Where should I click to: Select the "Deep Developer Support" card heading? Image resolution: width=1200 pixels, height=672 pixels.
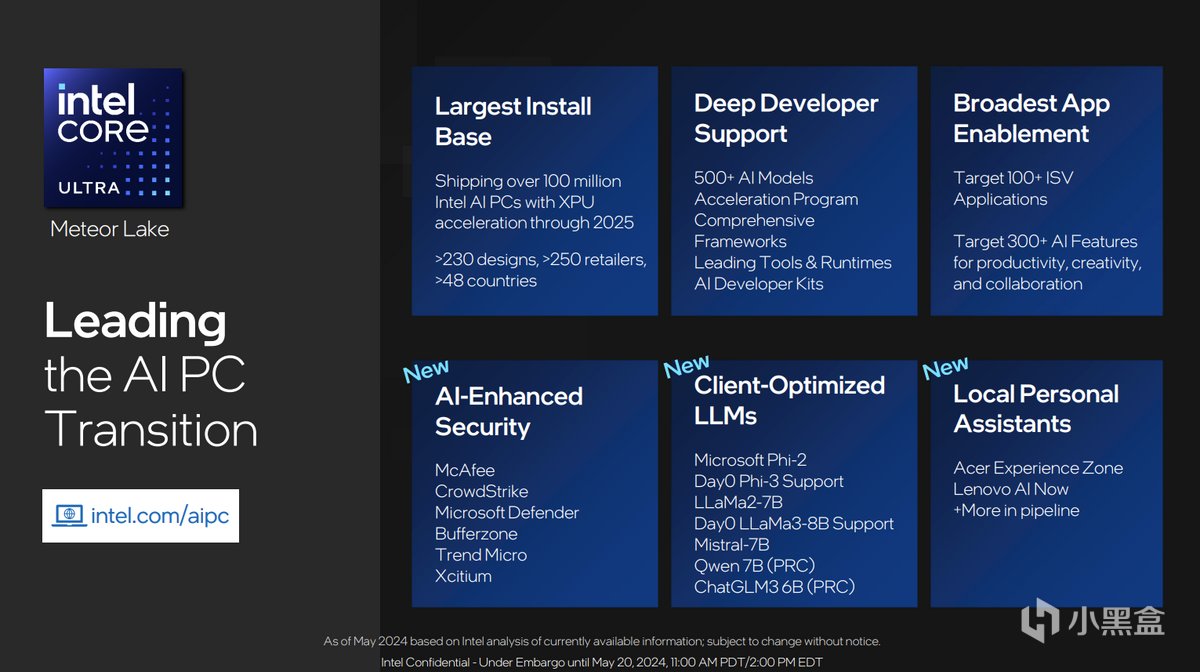(786, 118)
